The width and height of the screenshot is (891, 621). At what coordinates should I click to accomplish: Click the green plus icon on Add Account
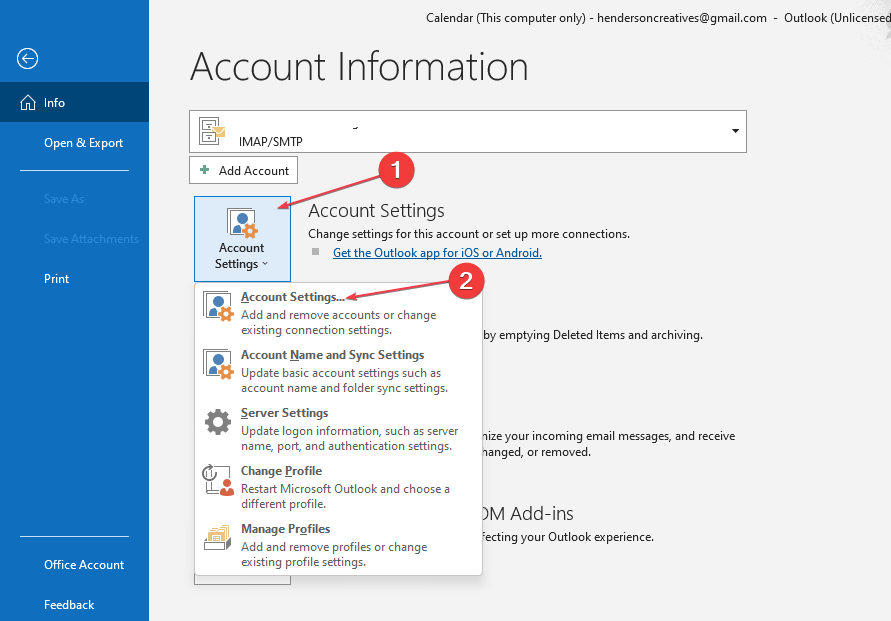pos(205,170)
